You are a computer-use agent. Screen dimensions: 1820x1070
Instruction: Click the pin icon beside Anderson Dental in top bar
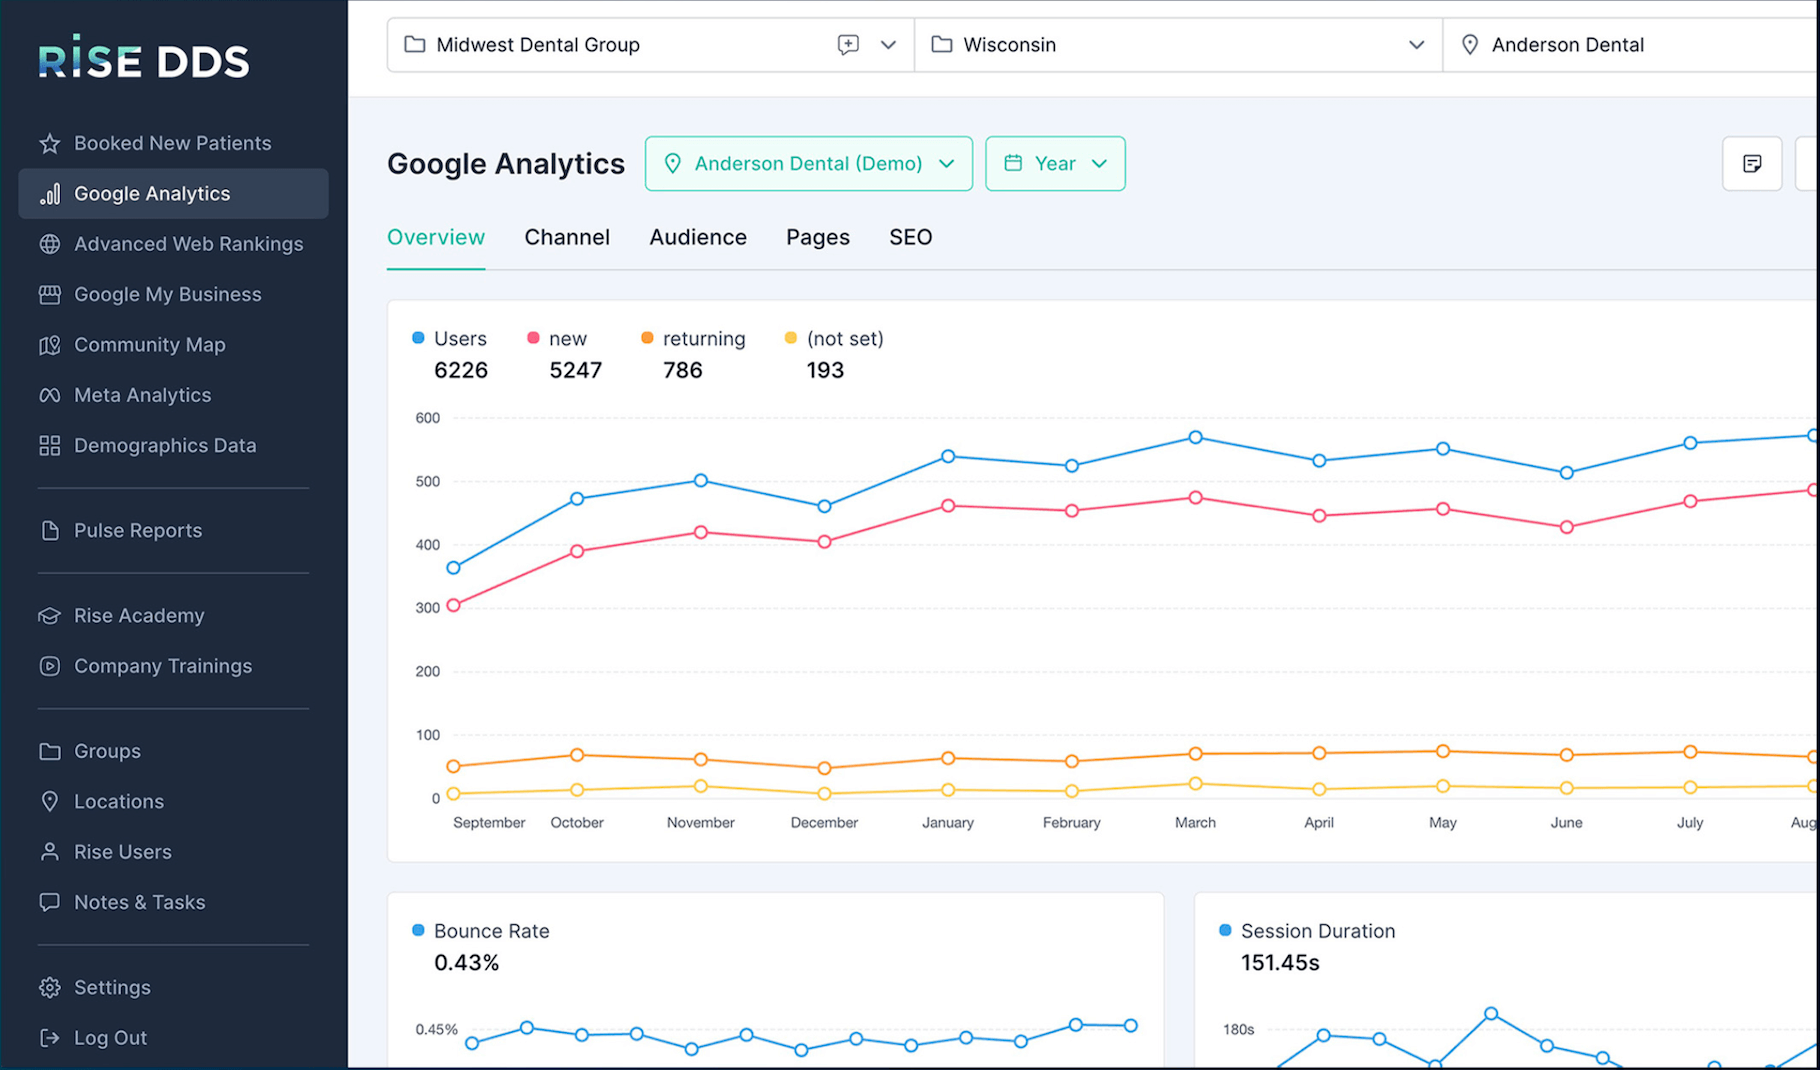click(1470, 45)
